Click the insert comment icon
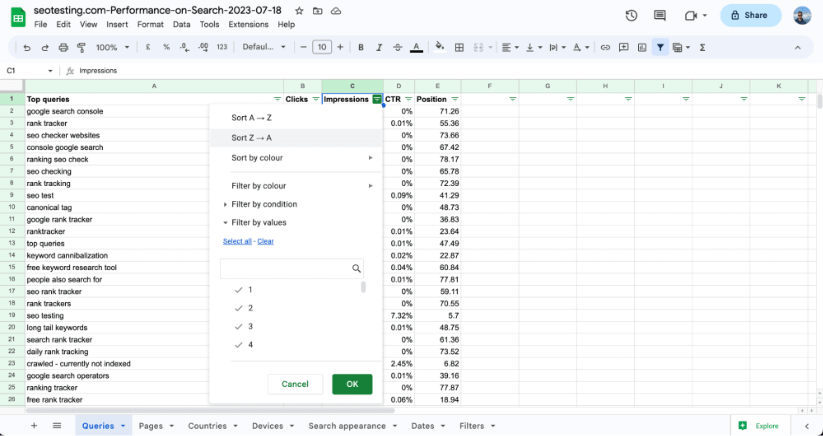The height and width of the screenshot is (436, 823). (x=624, y=47)
